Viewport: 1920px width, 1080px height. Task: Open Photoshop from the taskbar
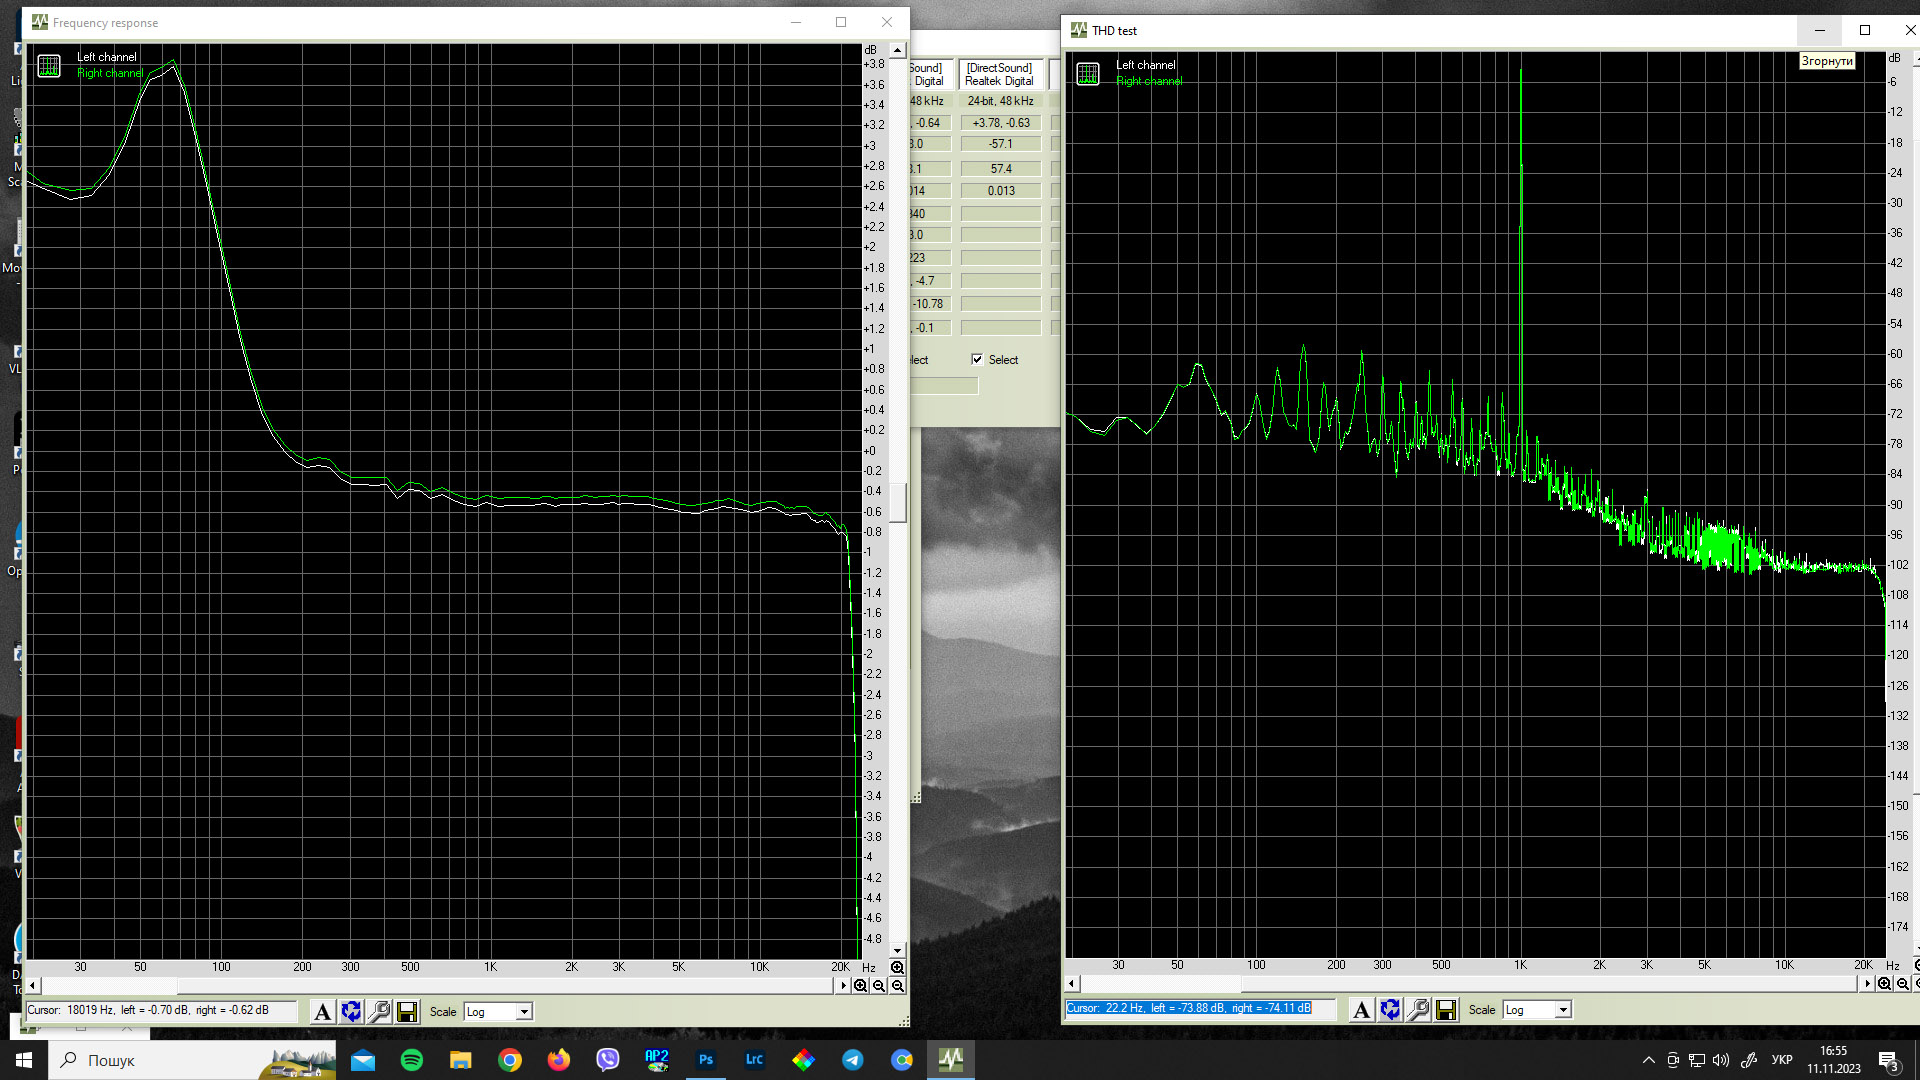point(706,1060)
